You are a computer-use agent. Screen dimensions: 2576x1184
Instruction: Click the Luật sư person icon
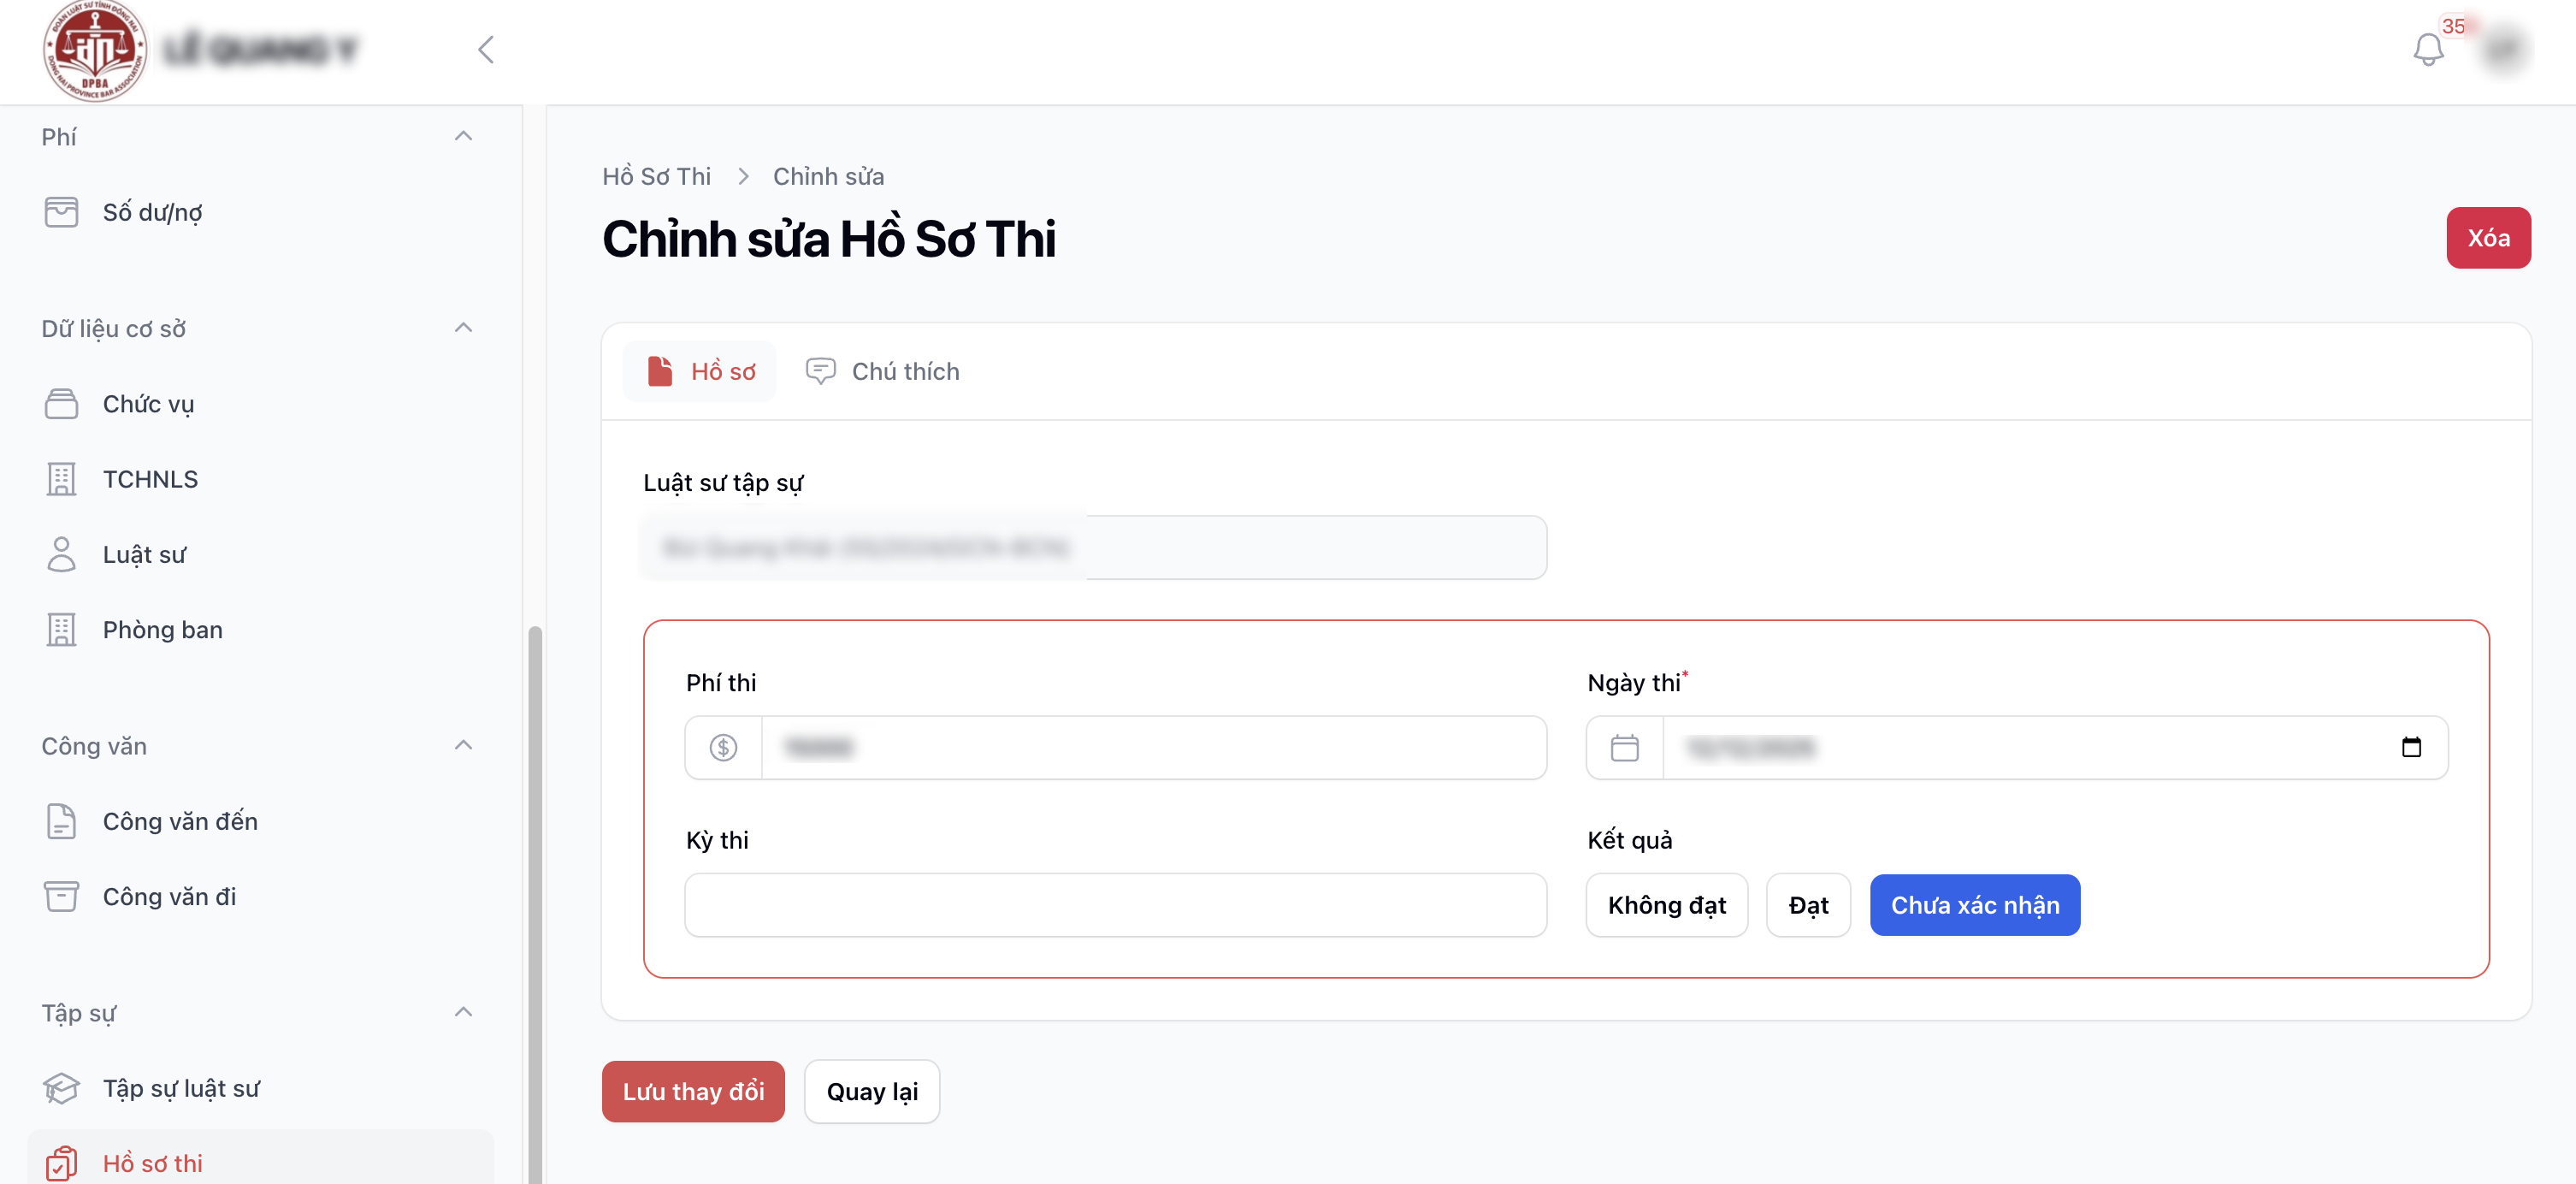tap(61, 554)
